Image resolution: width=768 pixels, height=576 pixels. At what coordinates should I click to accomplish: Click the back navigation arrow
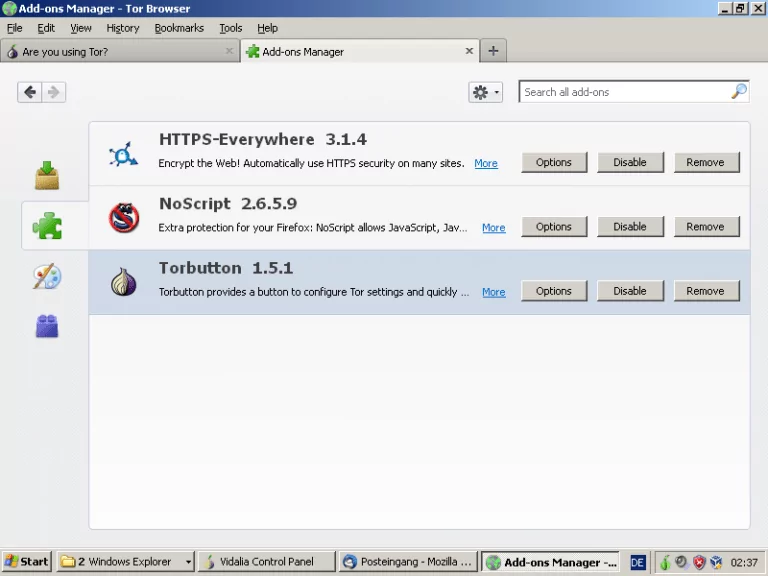coord(30,92)
